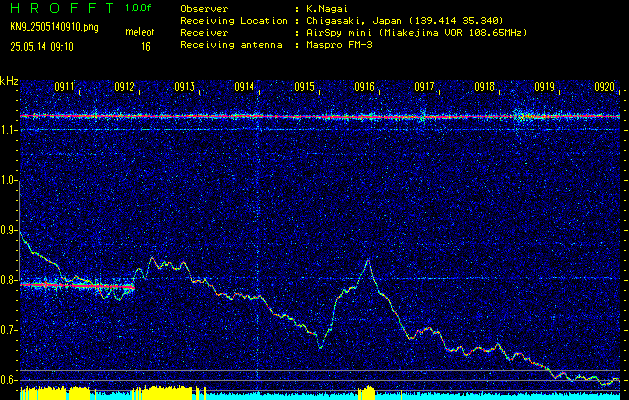Click the date stamp 25.05.14 09:10

point(42,47)
